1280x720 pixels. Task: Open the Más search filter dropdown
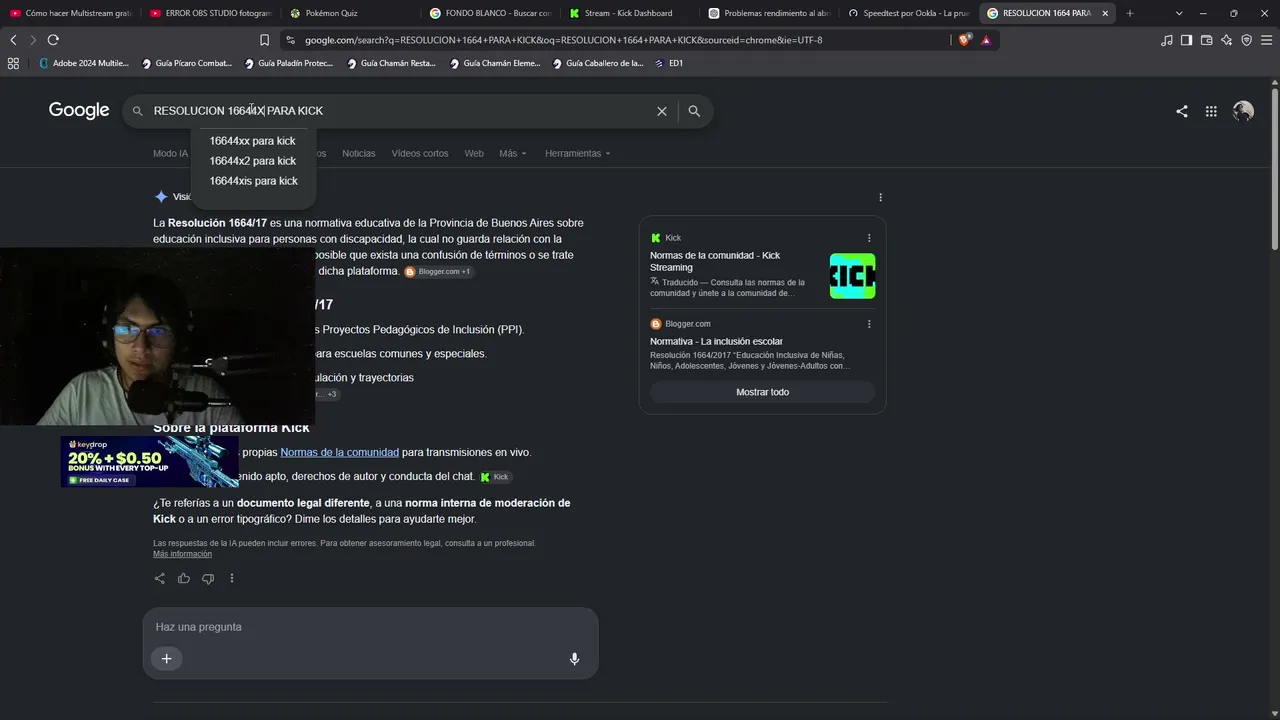pos(512,153)
